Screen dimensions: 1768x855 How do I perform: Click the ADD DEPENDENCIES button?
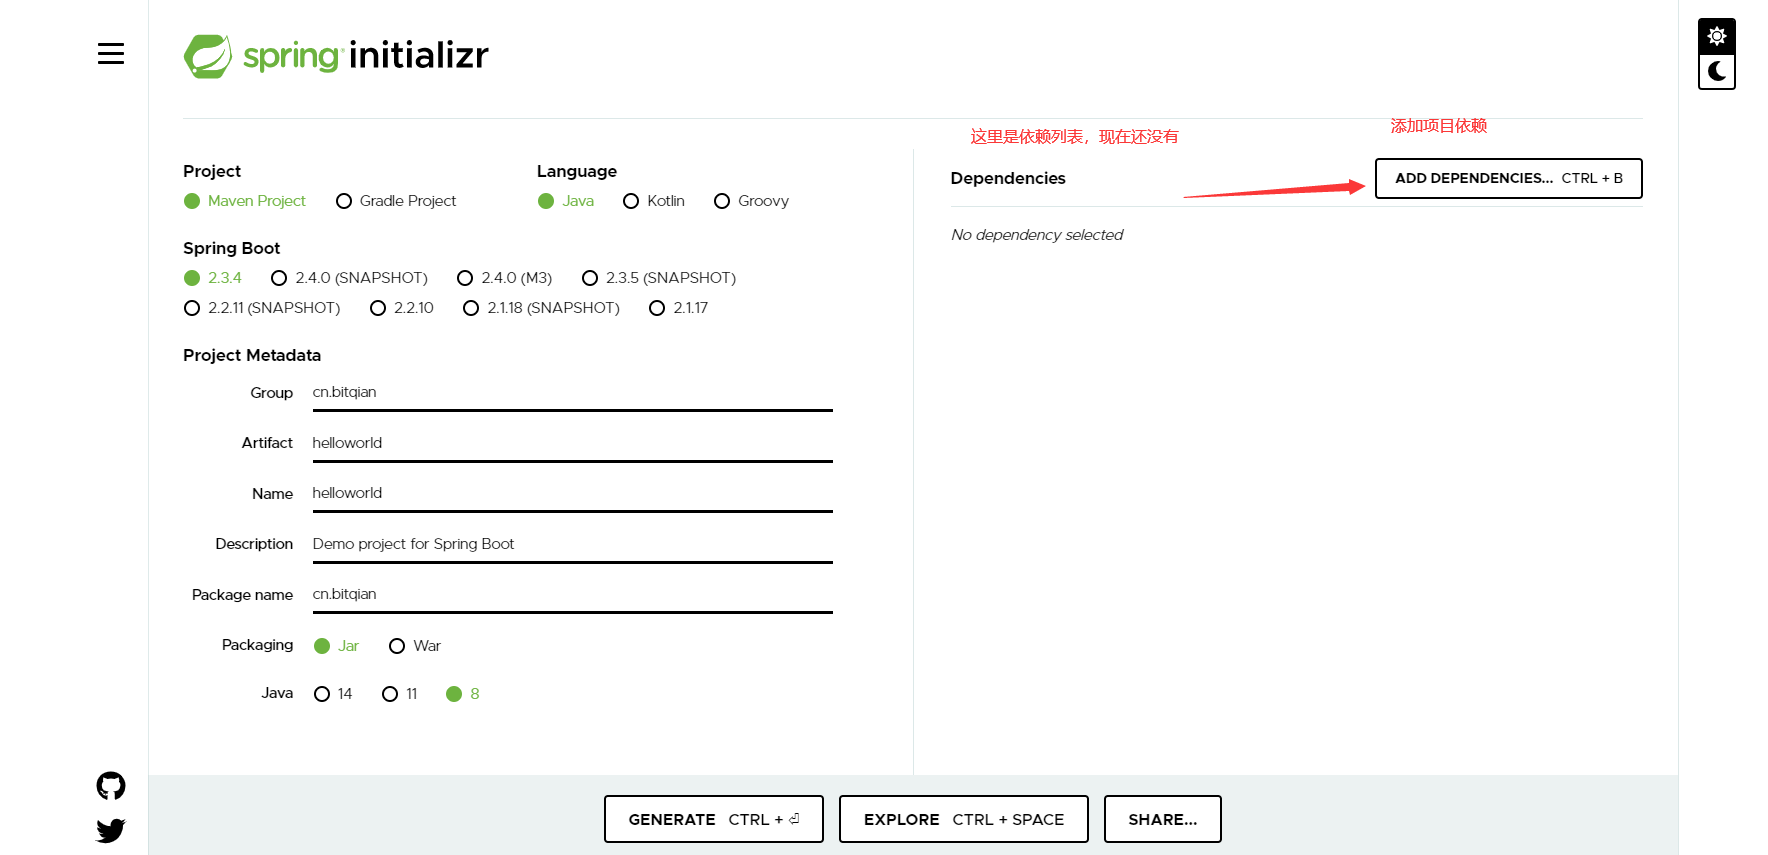(1508, 178)
